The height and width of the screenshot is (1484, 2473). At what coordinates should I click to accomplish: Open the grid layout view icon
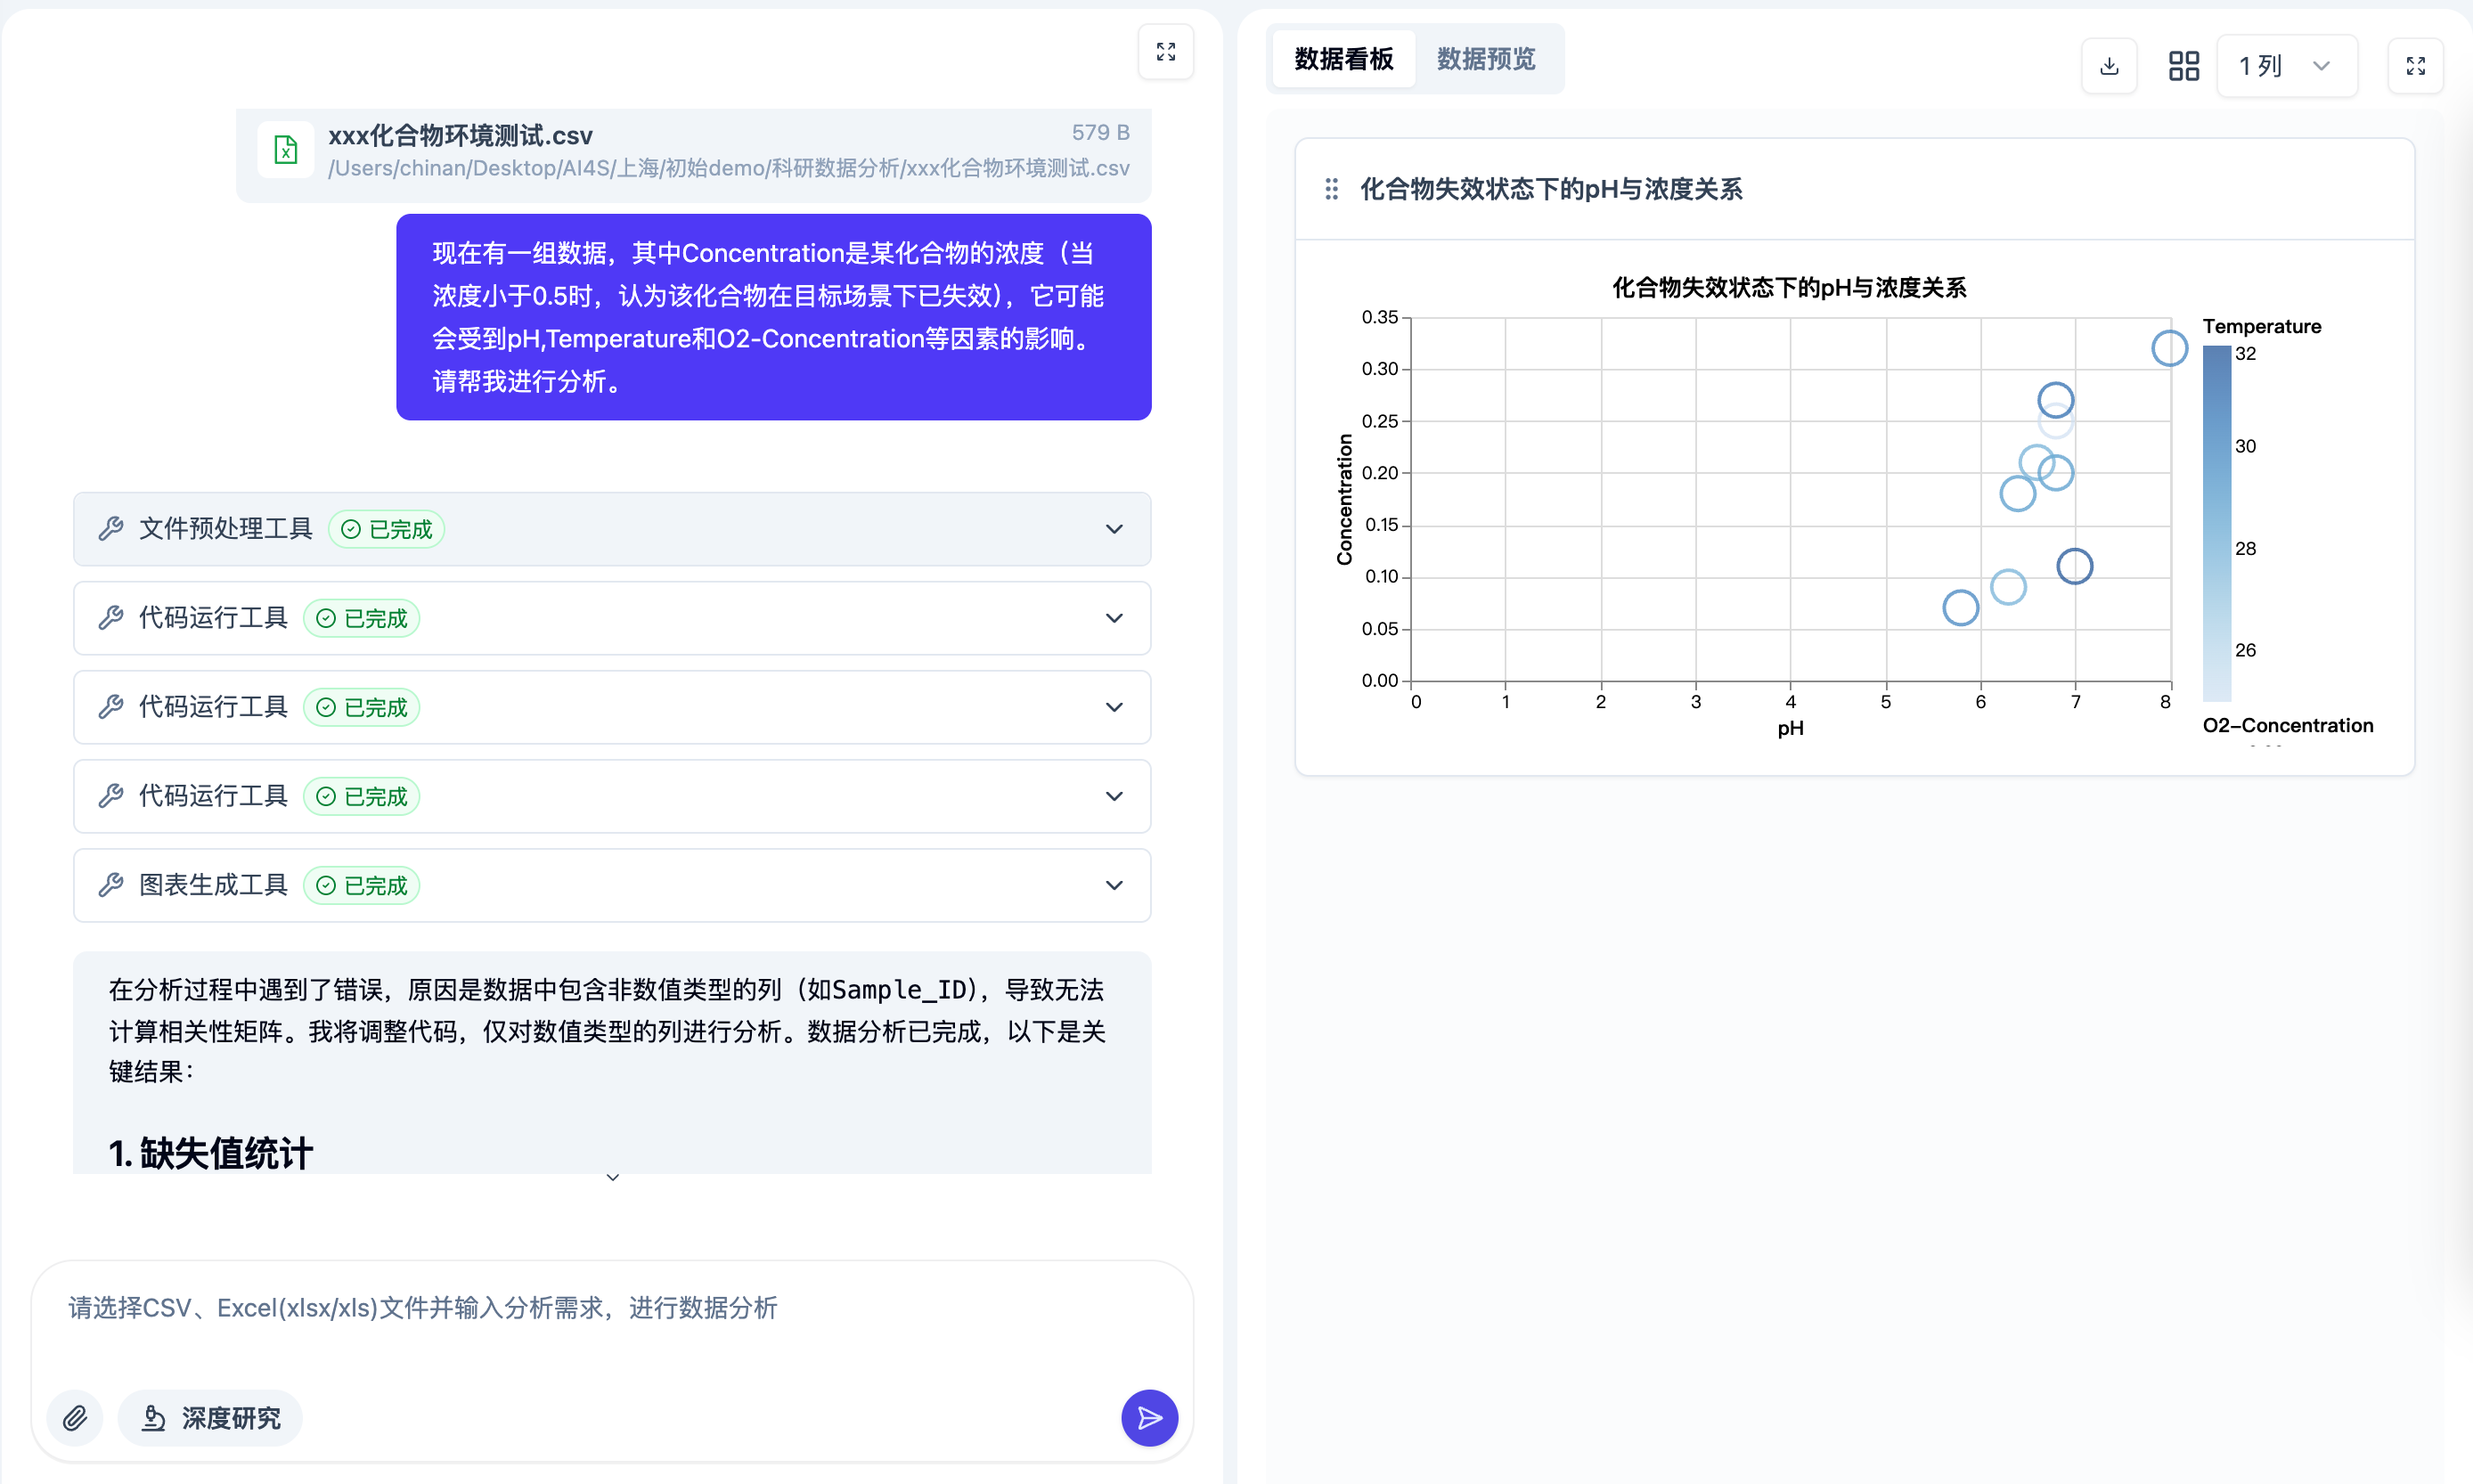[2183, 65]
